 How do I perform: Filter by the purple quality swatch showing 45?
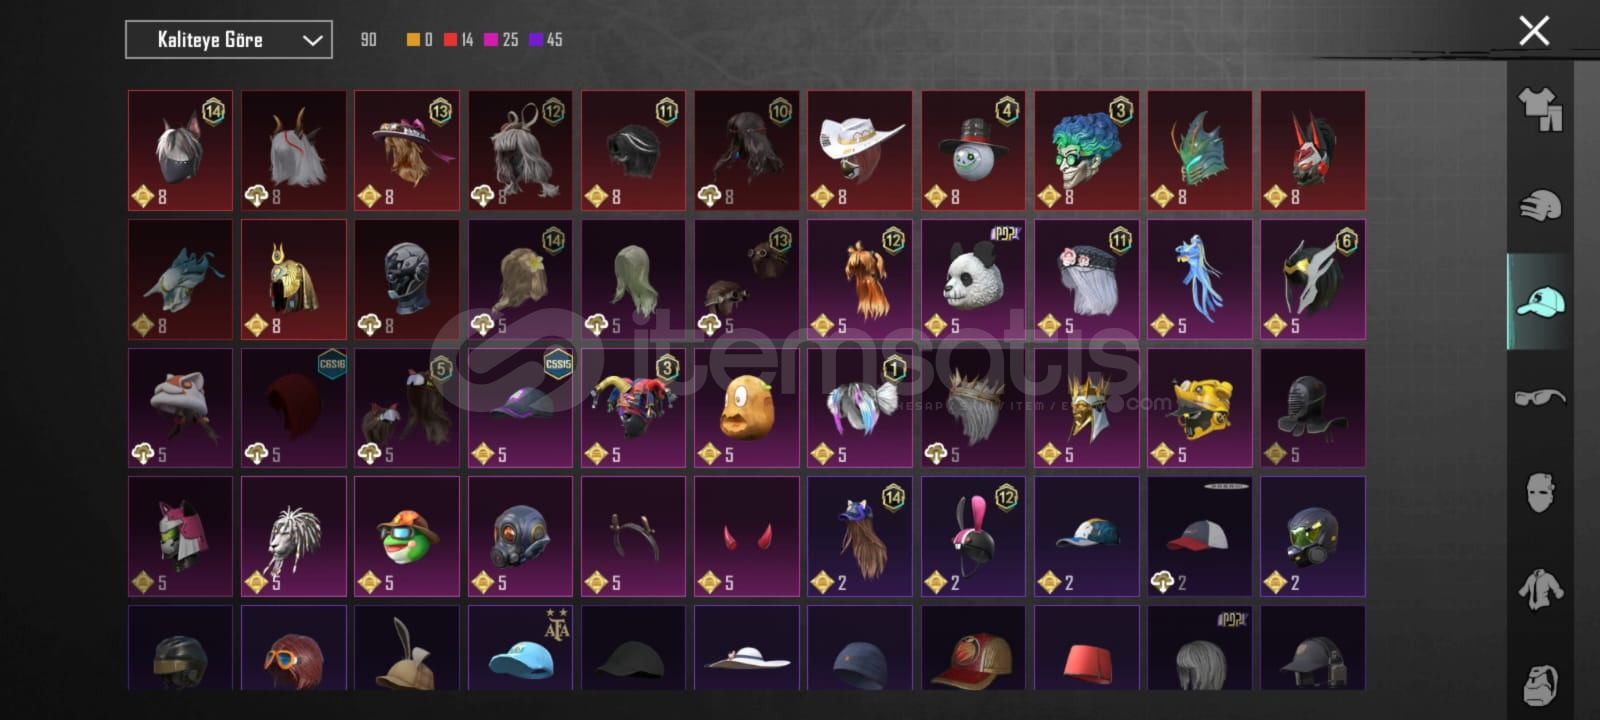536,40
